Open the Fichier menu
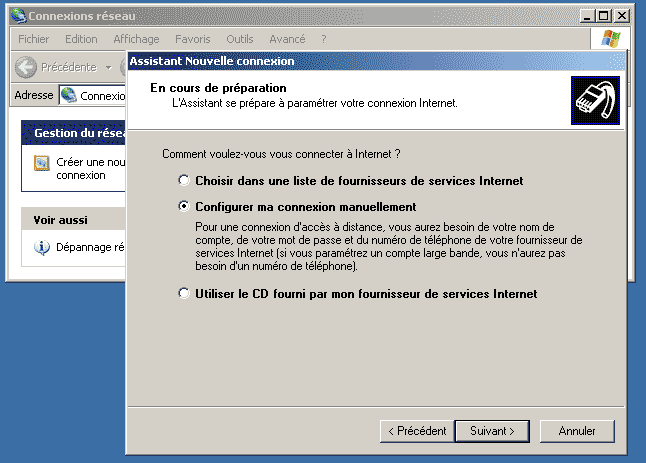This screenshot has height=463, width=646. [x=33, y=39]
